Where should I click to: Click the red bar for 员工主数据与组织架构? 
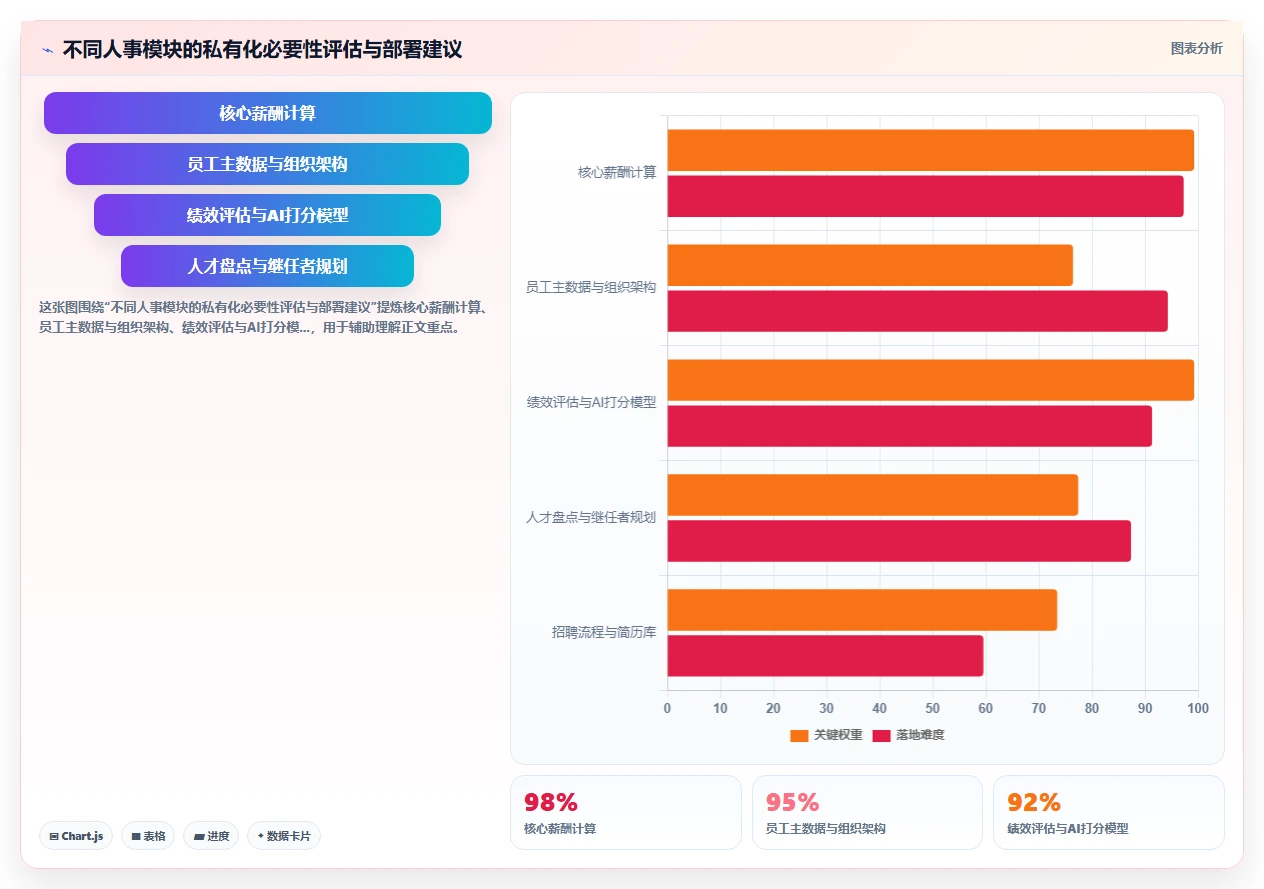(x=918, y=311)
